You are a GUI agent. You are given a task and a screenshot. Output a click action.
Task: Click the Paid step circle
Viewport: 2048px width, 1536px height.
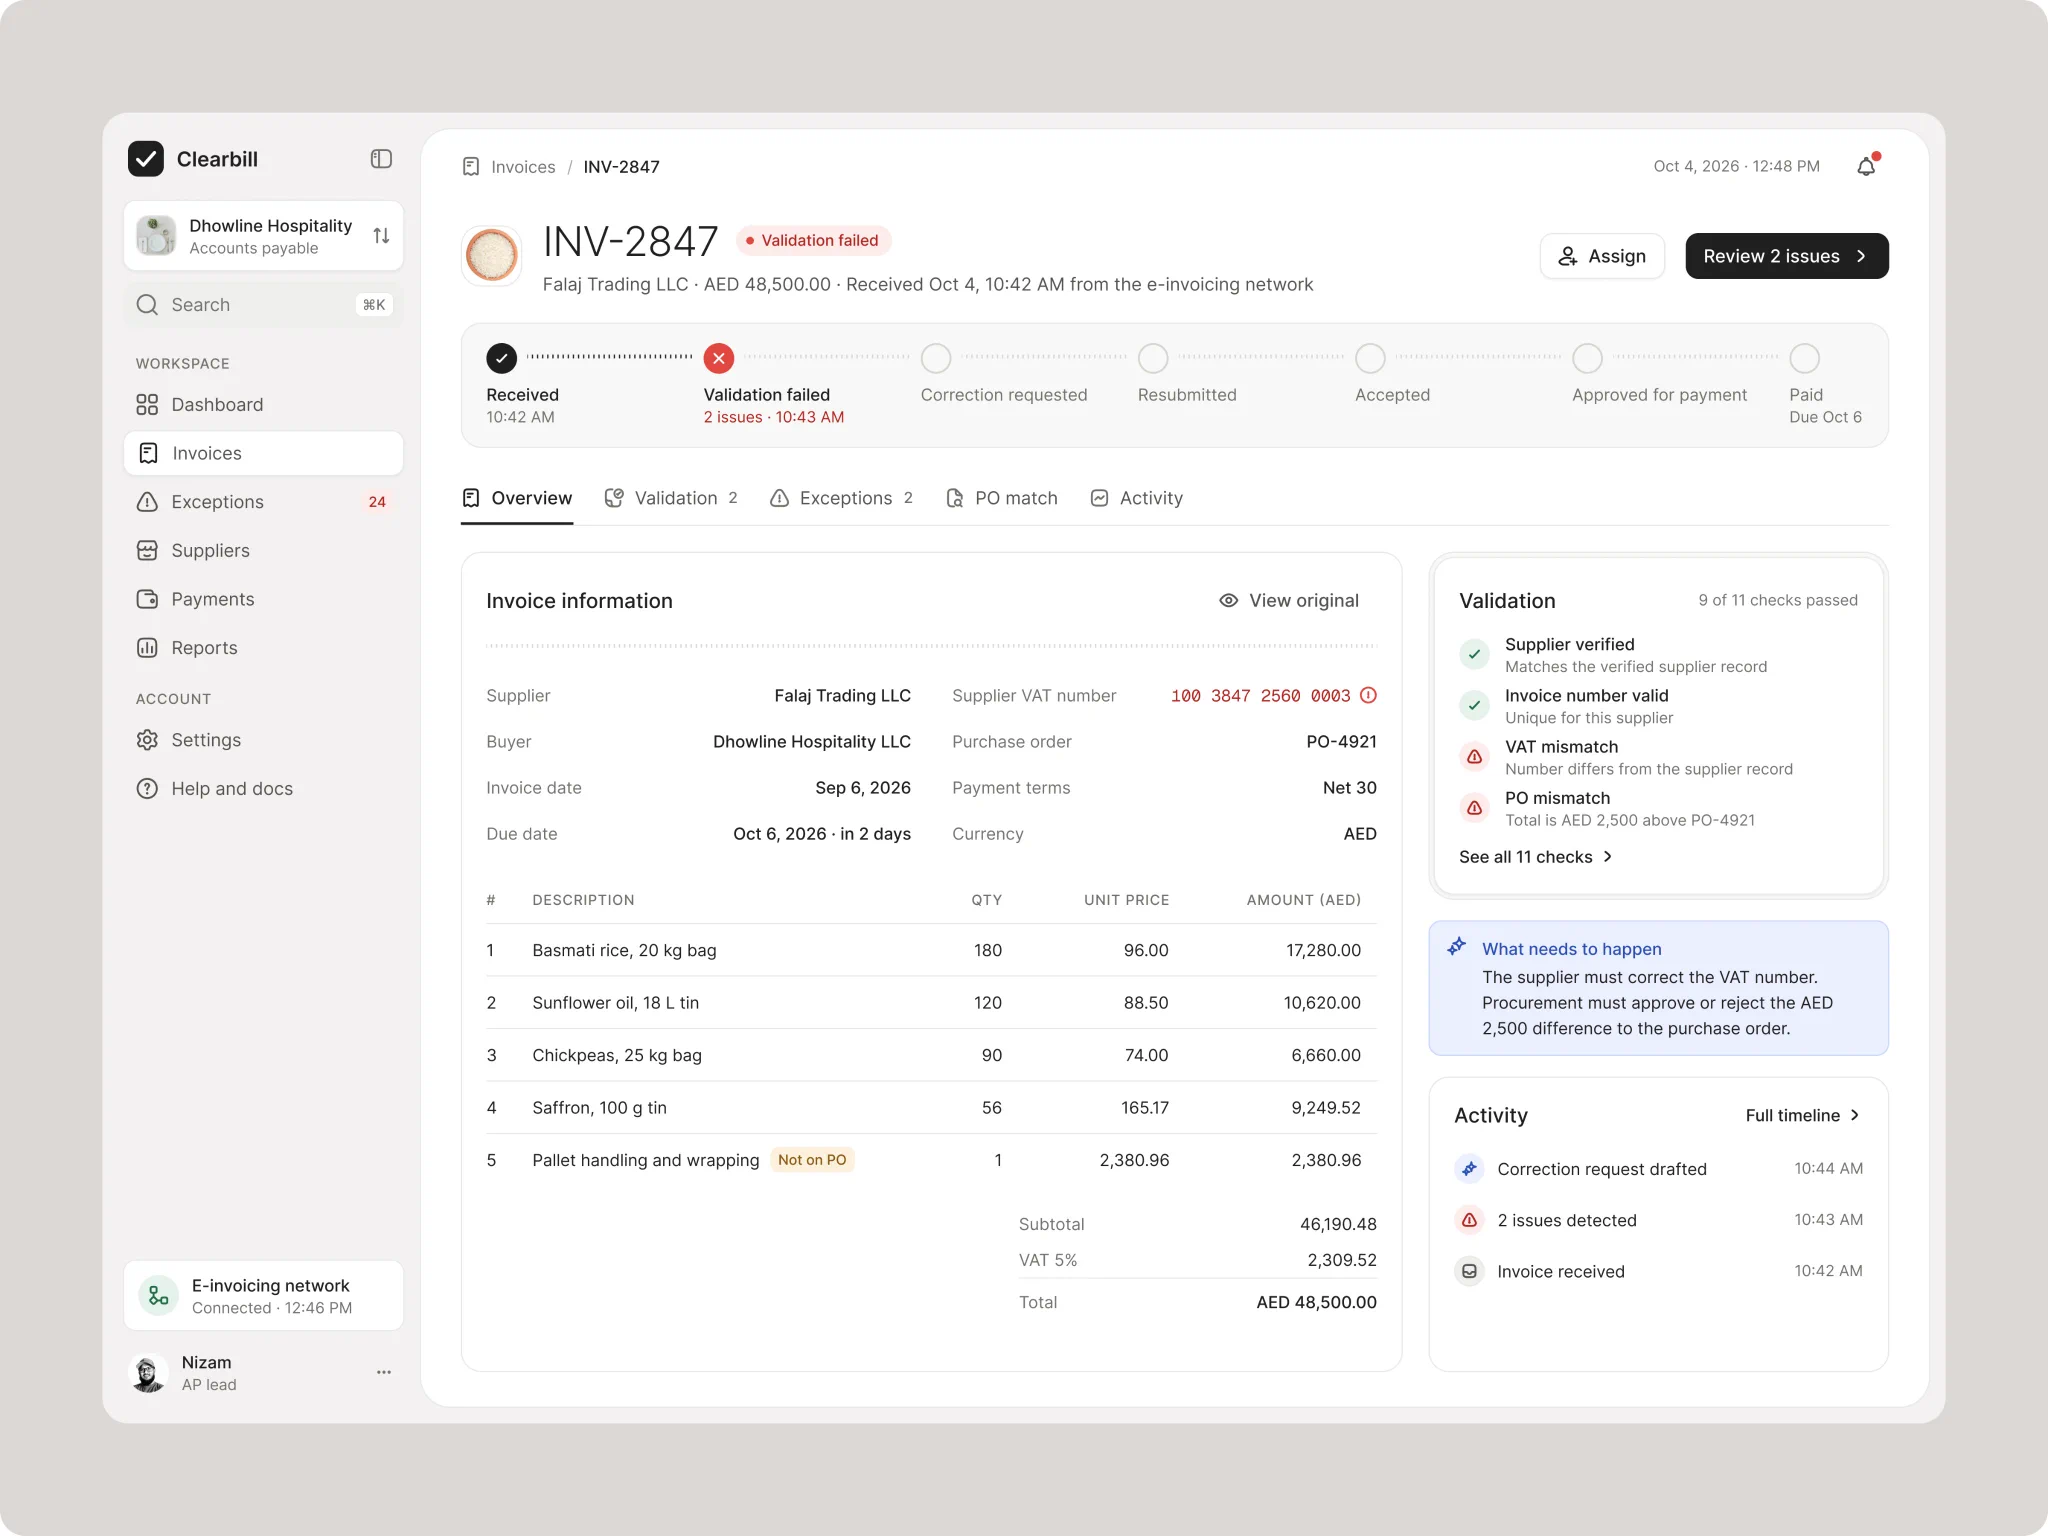[1804, 357]
